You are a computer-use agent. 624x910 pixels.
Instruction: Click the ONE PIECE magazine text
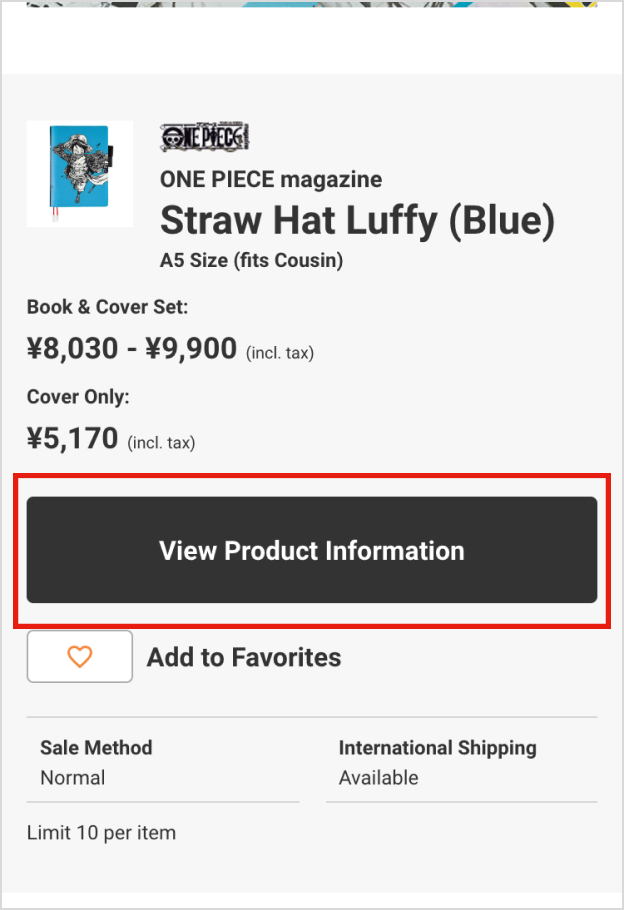(270, 180)
